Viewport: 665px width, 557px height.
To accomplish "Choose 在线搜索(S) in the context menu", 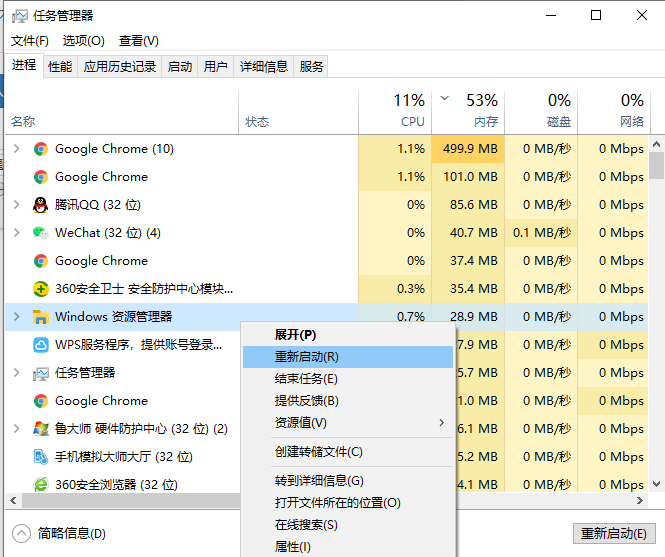I will tap(348, 525).
